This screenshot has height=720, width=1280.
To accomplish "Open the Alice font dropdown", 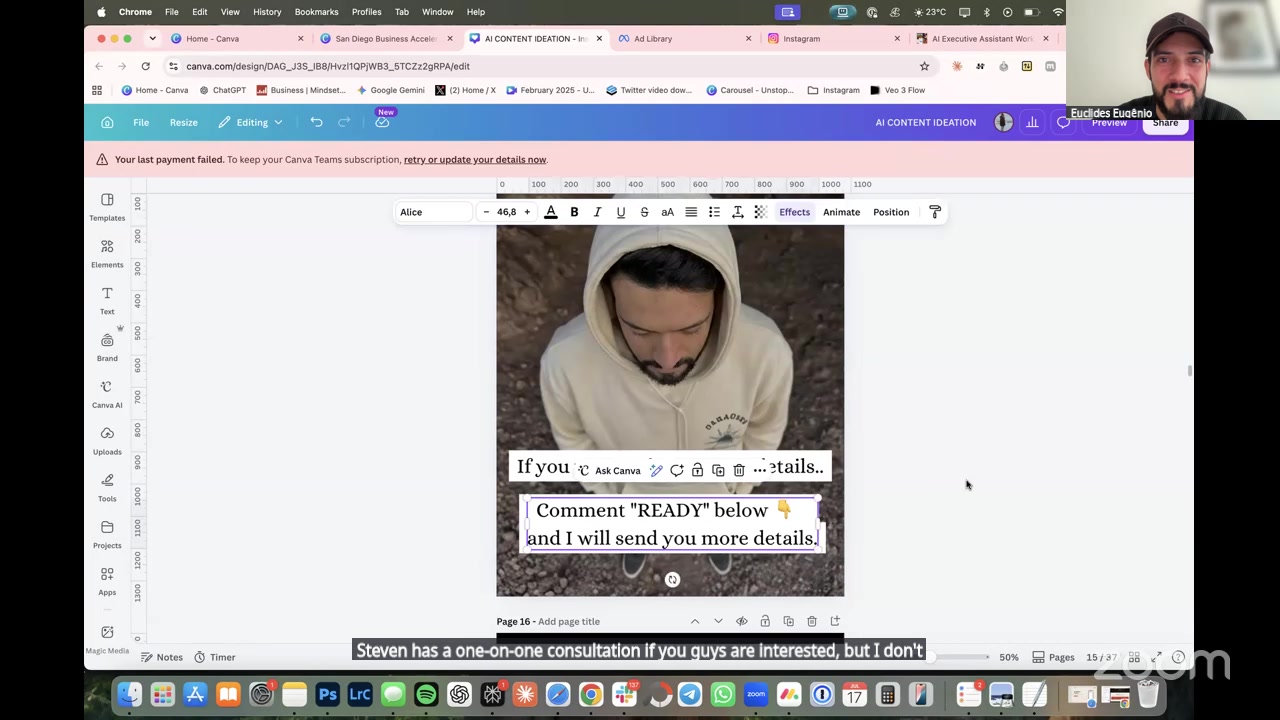I will click(434, 212).
